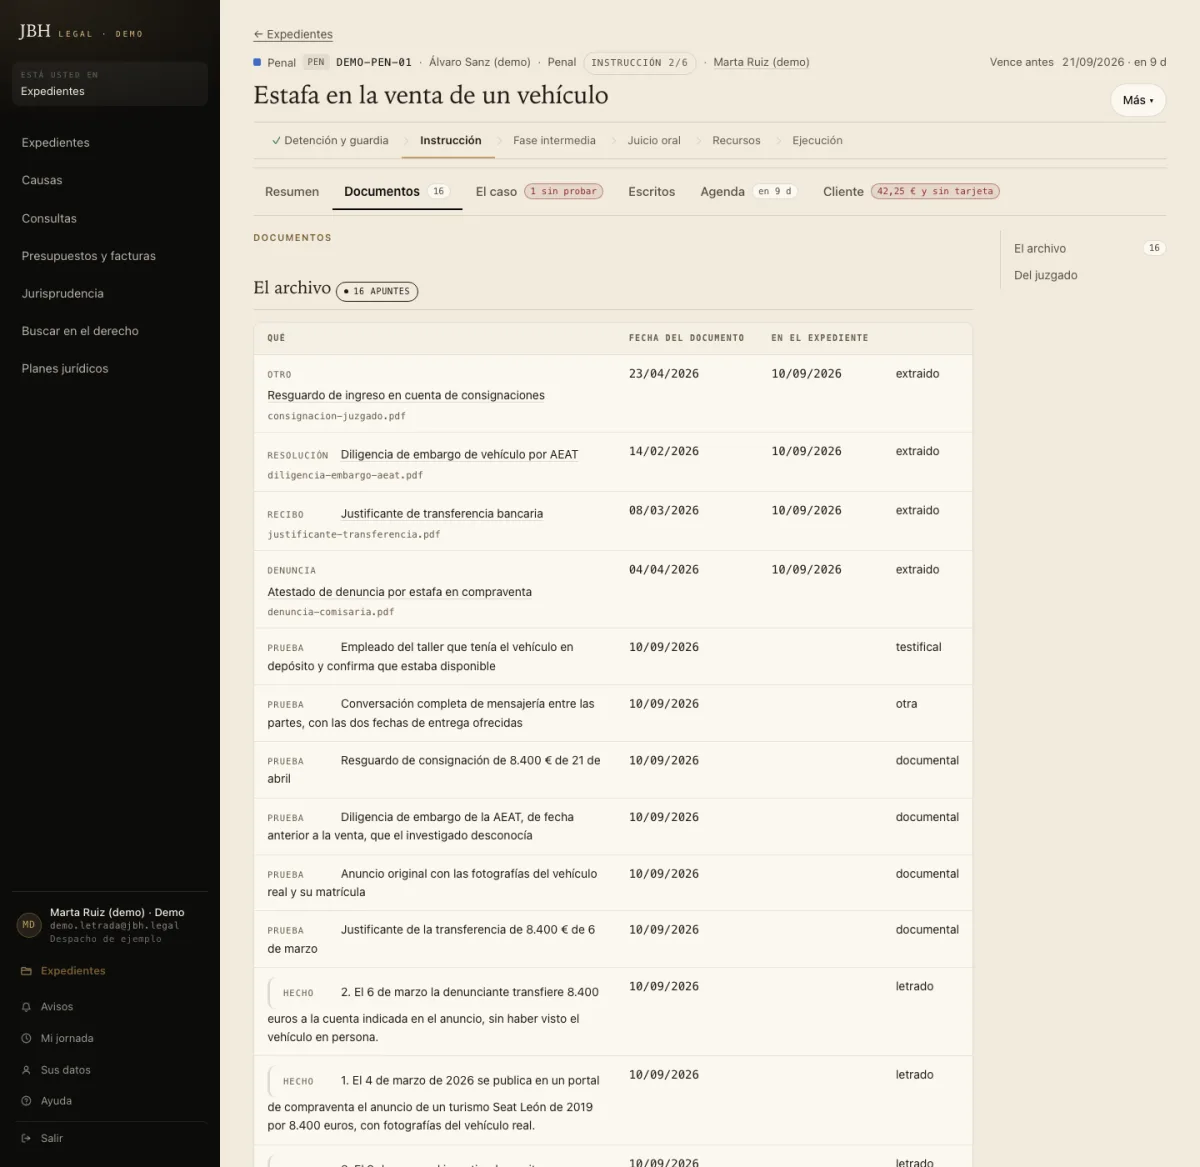Click the person icon next to Sus datos

tap(26, 1070)
